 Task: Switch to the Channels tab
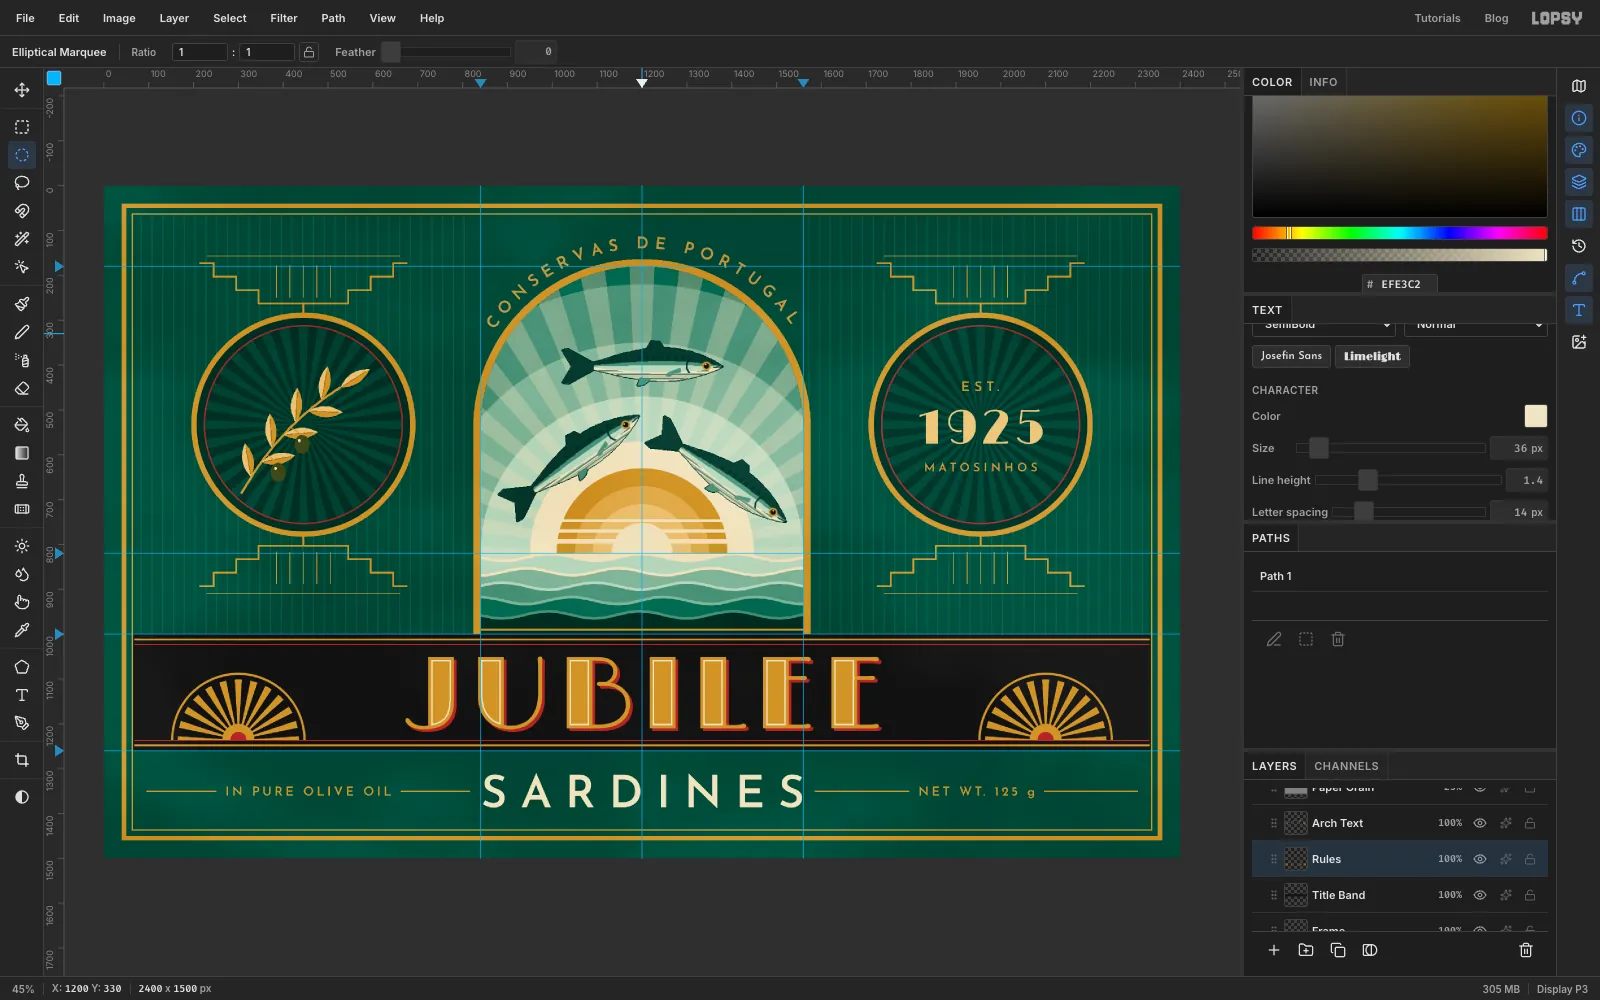(1346, 766)
